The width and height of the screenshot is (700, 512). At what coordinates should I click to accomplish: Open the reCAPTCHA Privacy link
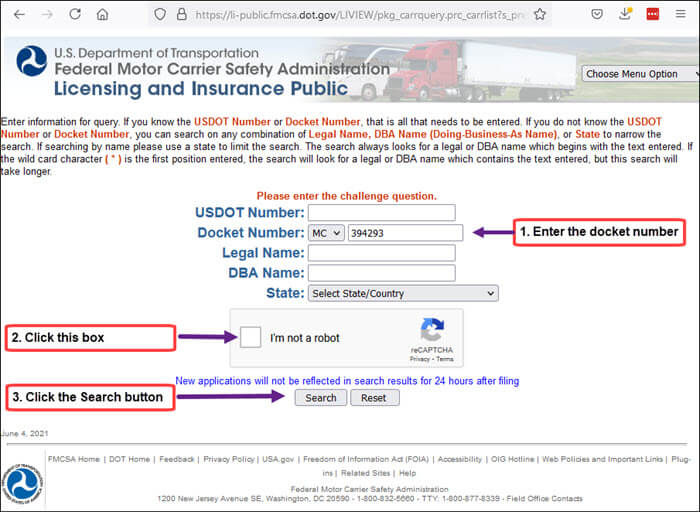[x=419, y=359]
